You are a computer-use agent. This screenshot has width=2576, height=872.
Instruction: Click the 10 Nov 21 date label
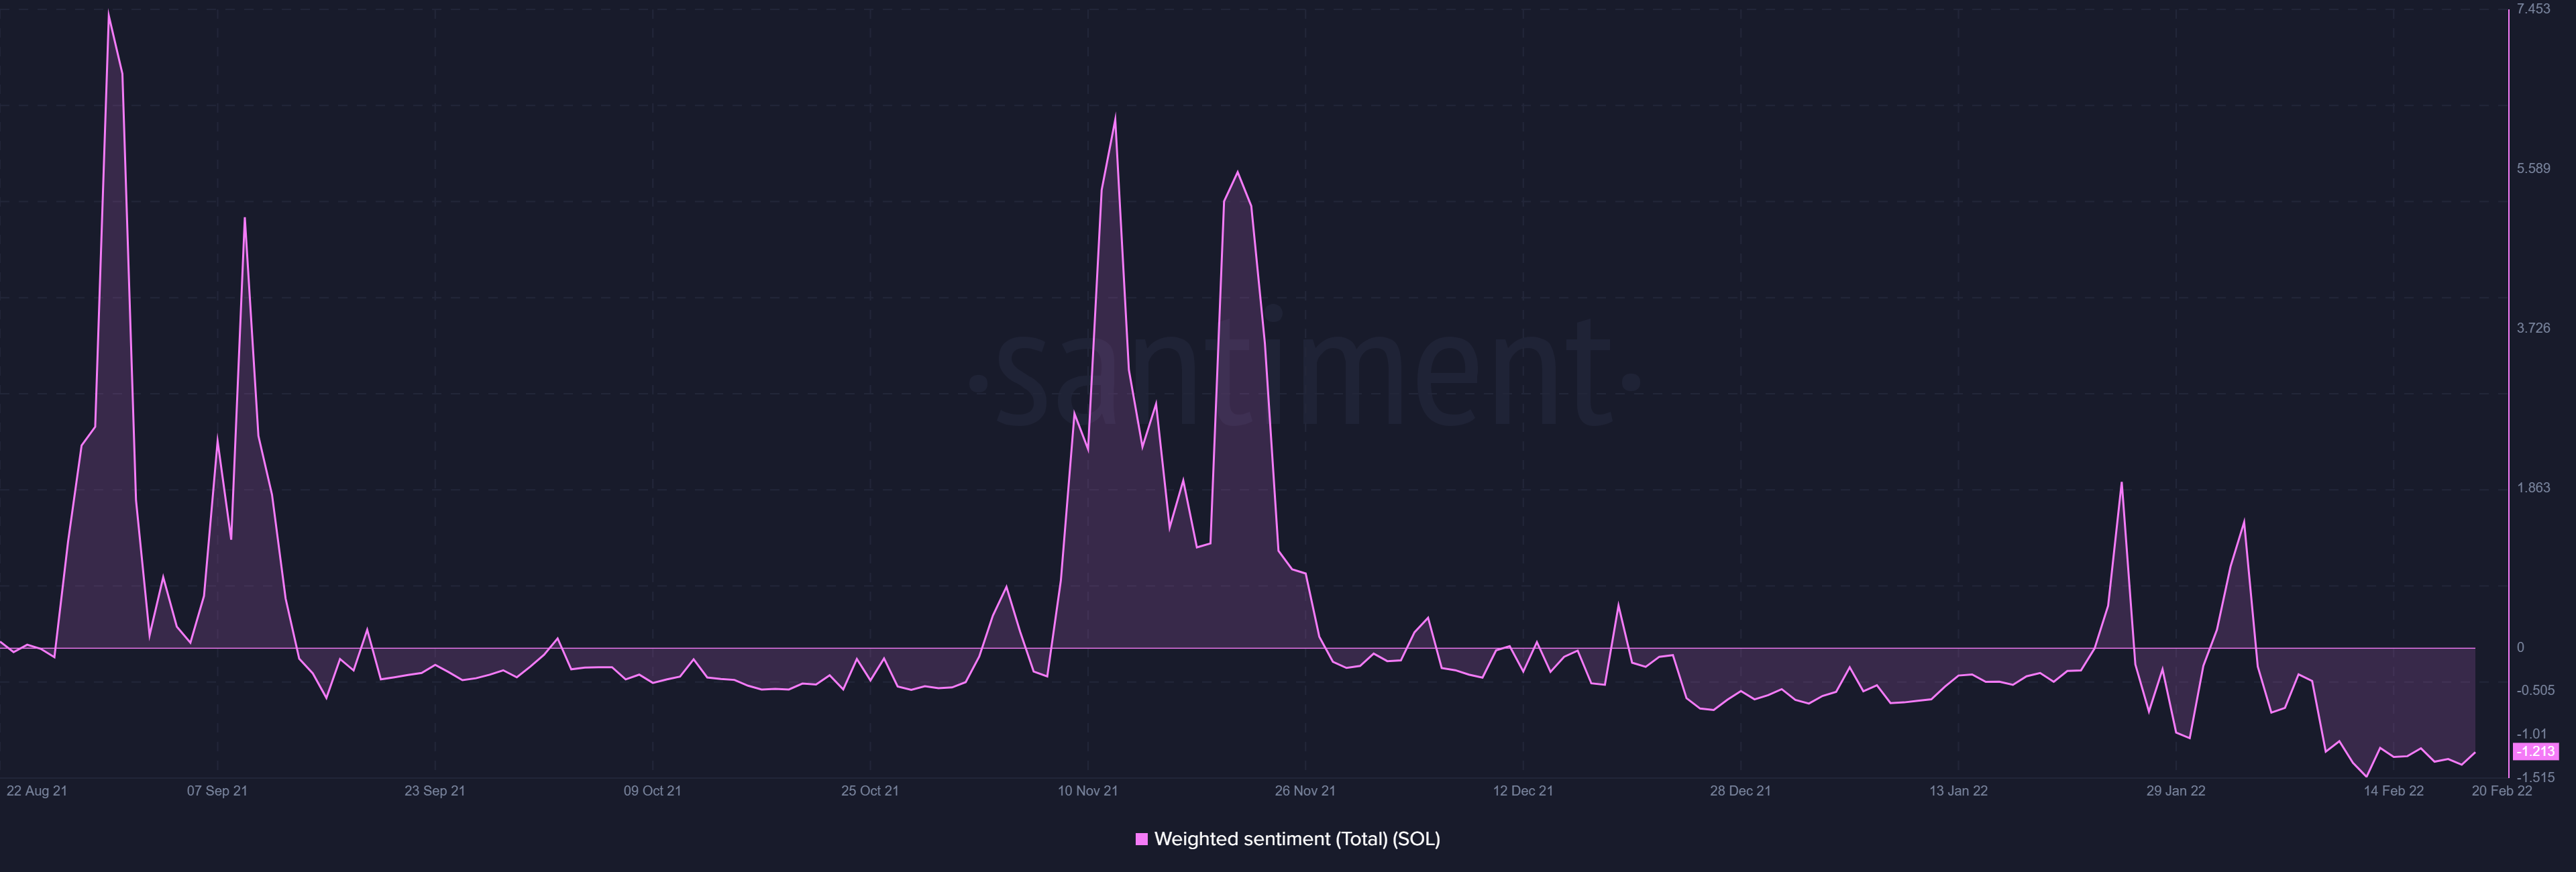tap(1088, 791)
